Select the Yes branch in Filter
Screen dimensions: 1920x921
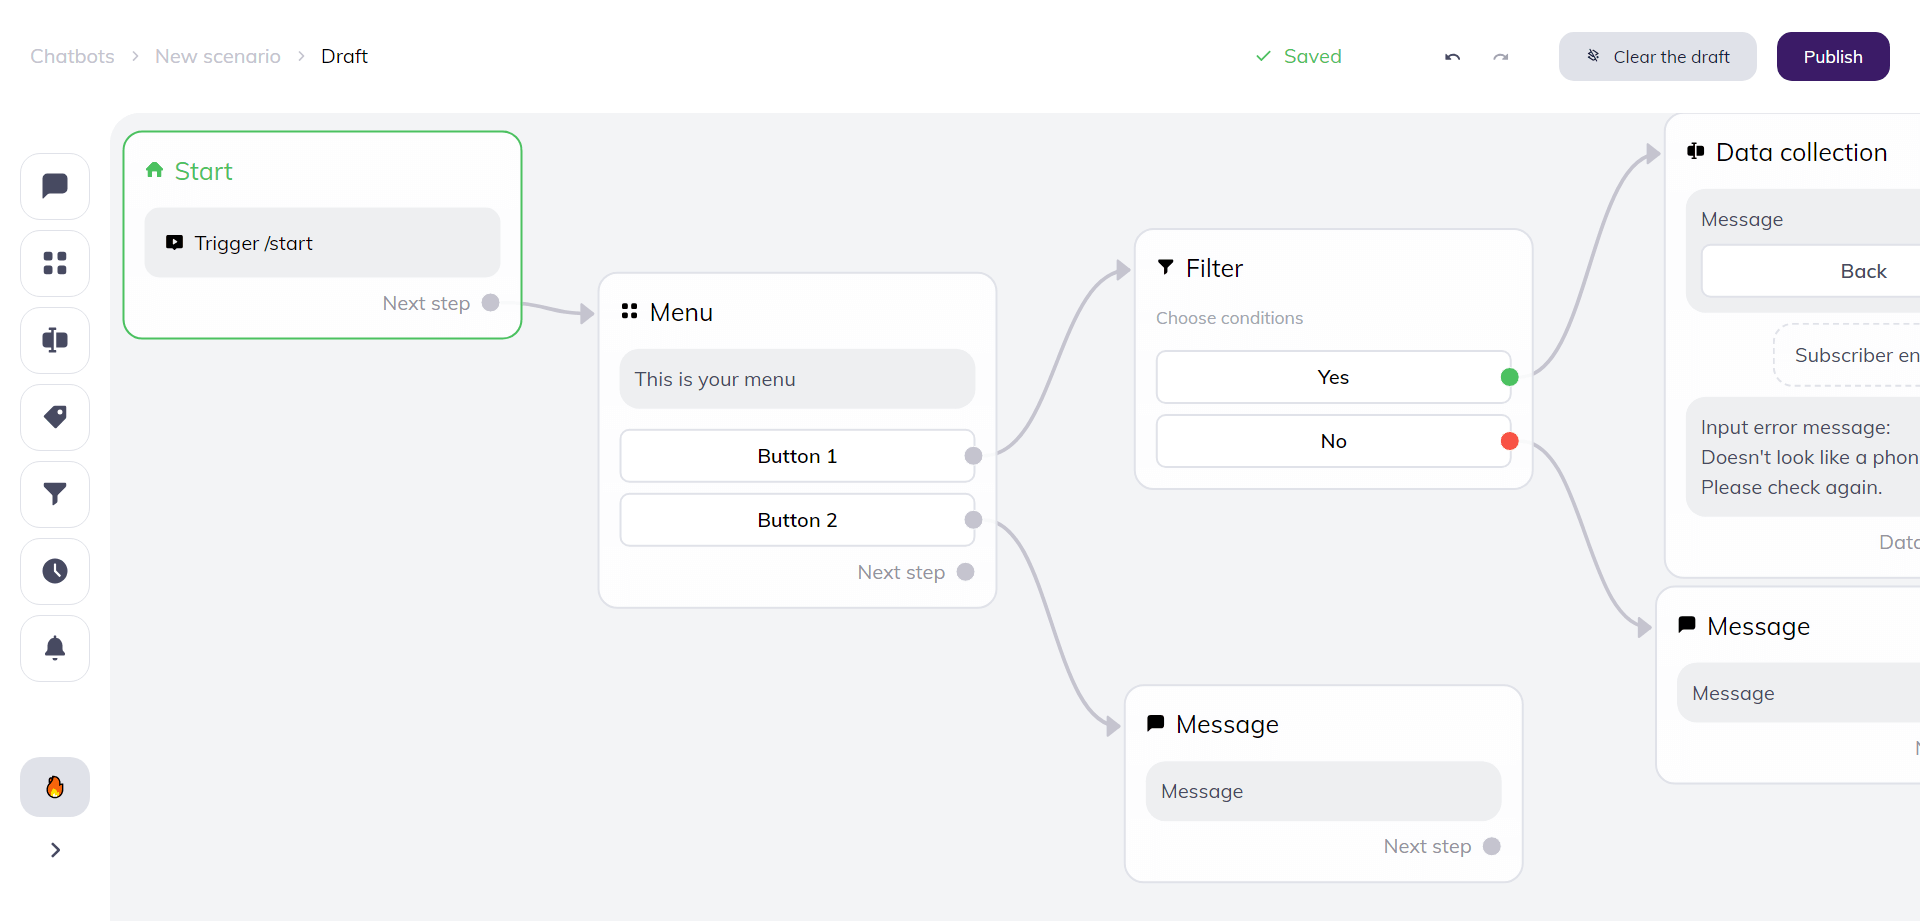pyautogui.click(x=1333, y=377)
